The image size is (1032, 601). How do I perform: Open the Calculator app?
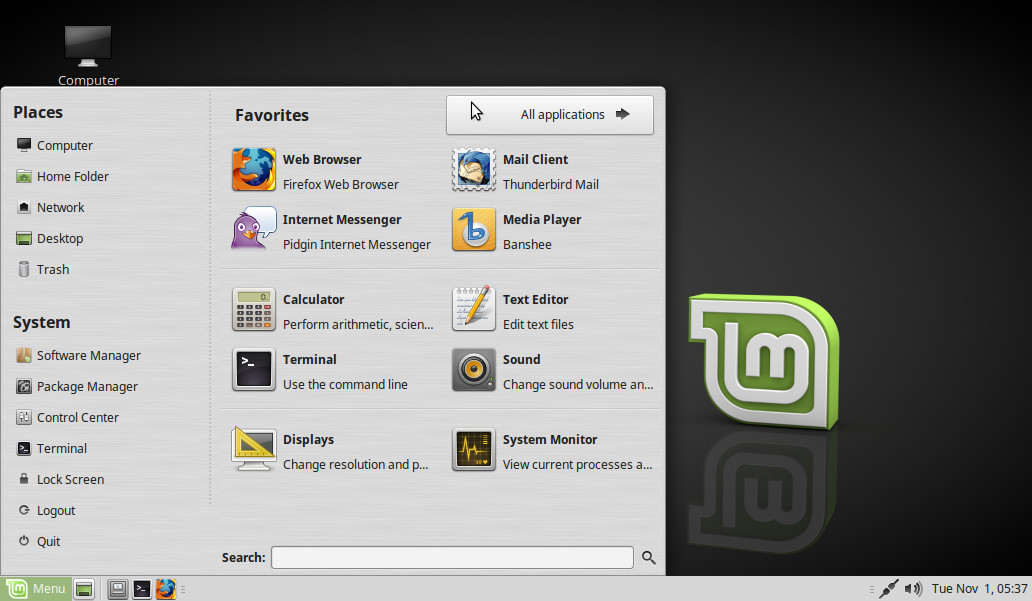[254, 310]
